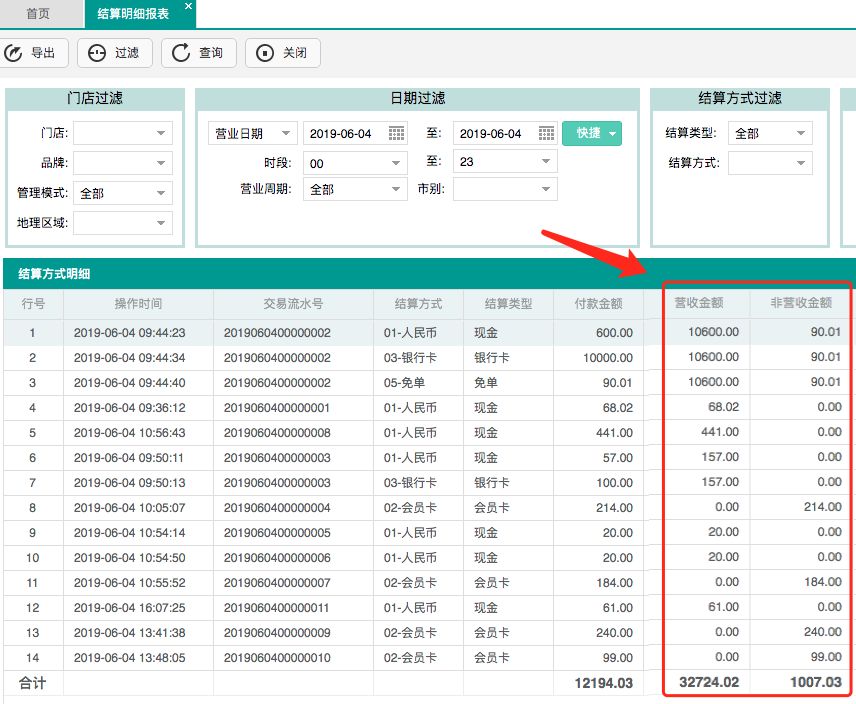Open the 品牌 dropdown
856x704 pixels.
[123, 163]
